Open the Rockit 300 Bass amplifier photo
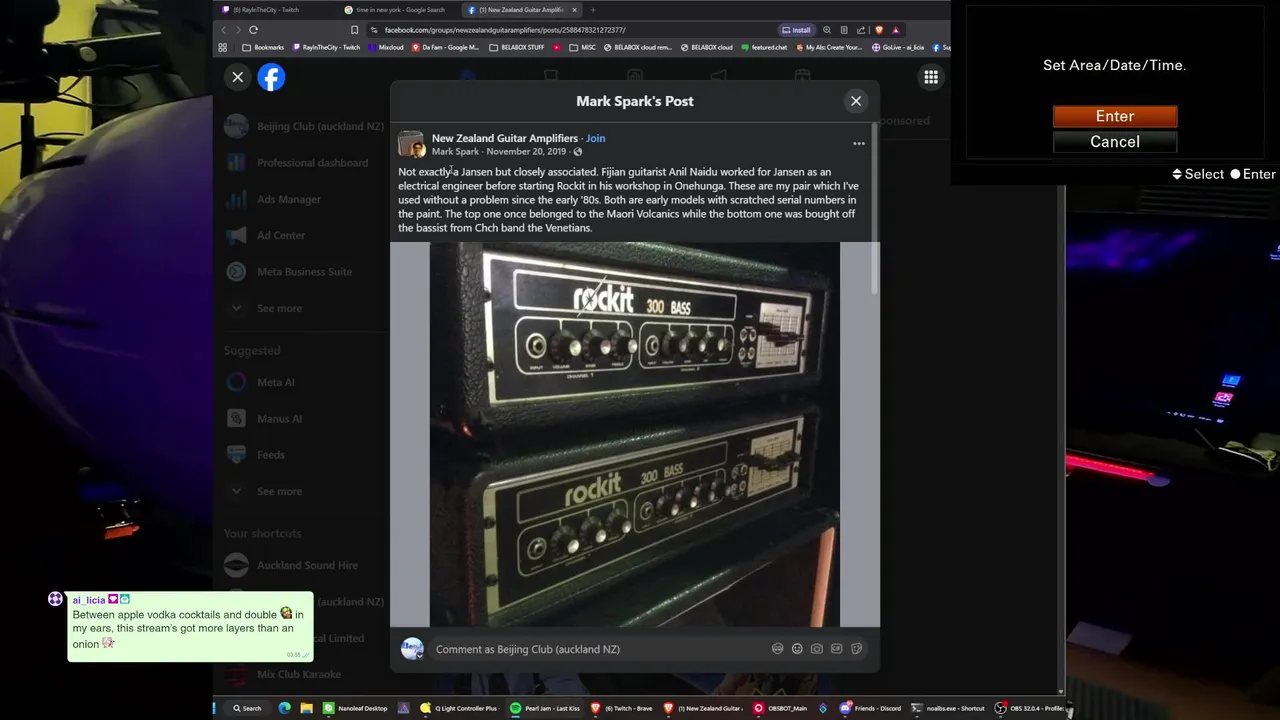Viewport: 1280px width, 720px height. point(635,434)
